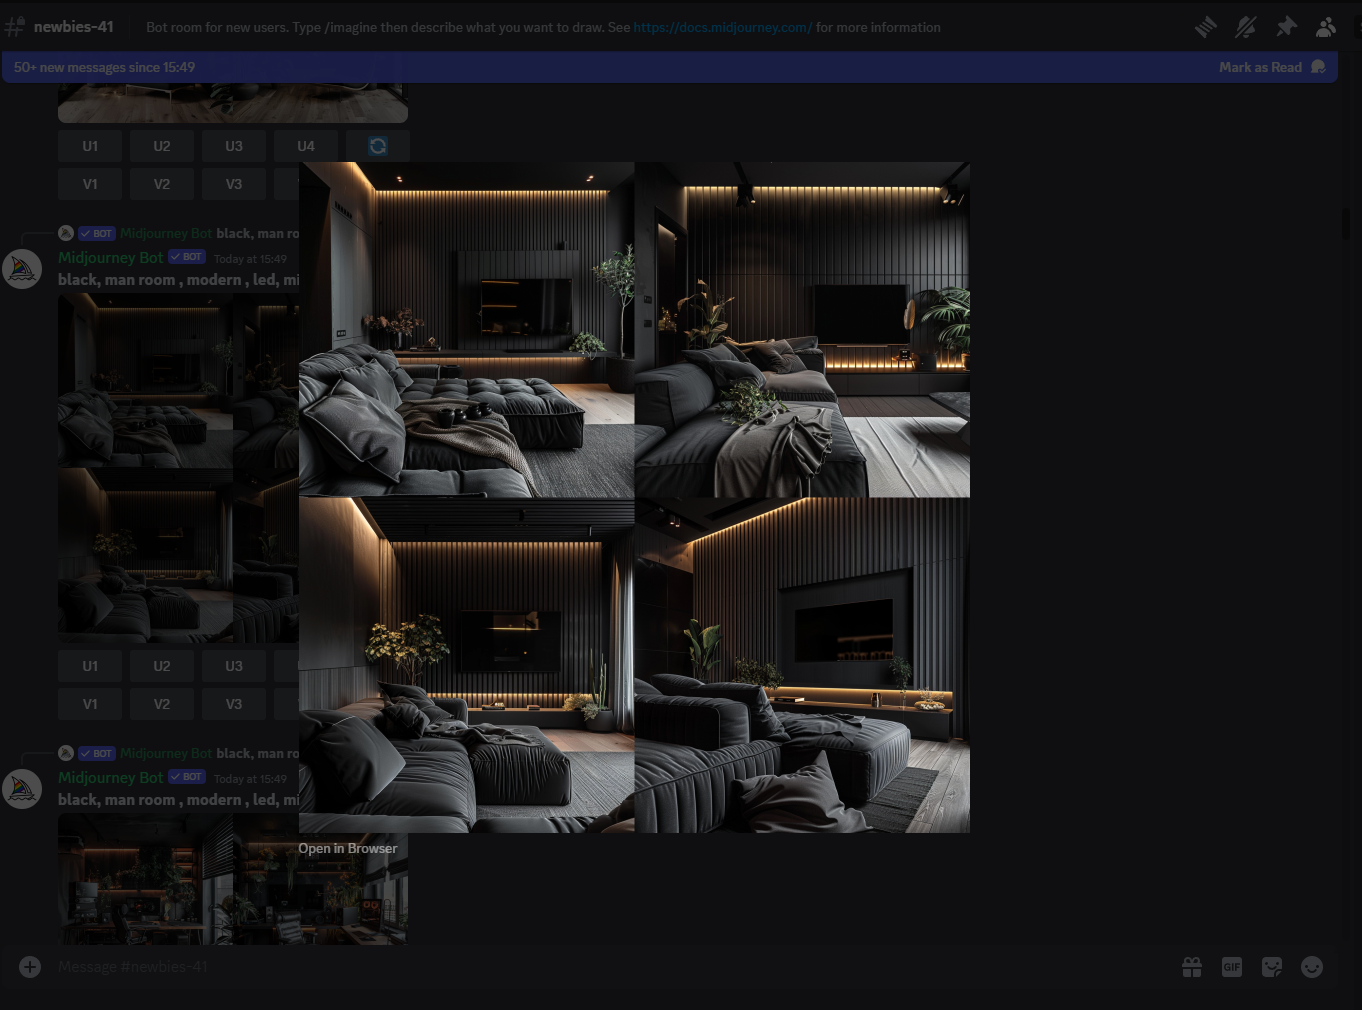The width and height of the screenshot is (1362, 1010).
Task: Click V3 directly below the U4 button row
Action: 234,184
